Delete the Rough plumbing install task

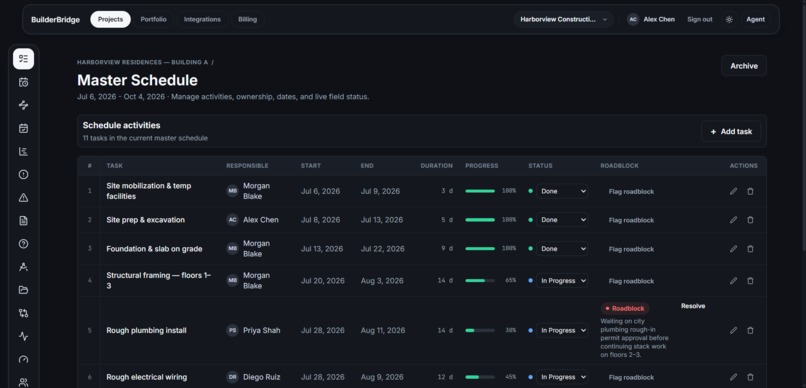750,330
